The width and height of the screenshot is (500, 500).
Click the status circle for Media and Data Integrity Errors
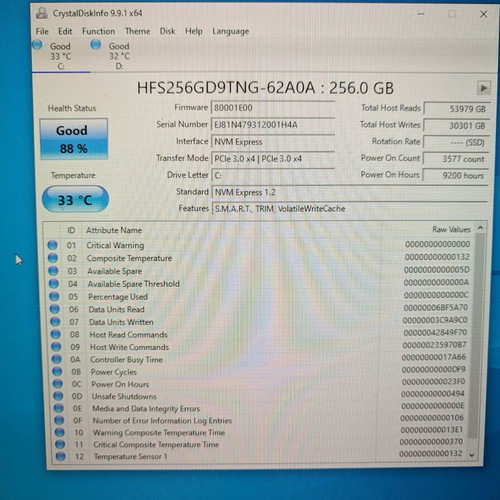59,408
